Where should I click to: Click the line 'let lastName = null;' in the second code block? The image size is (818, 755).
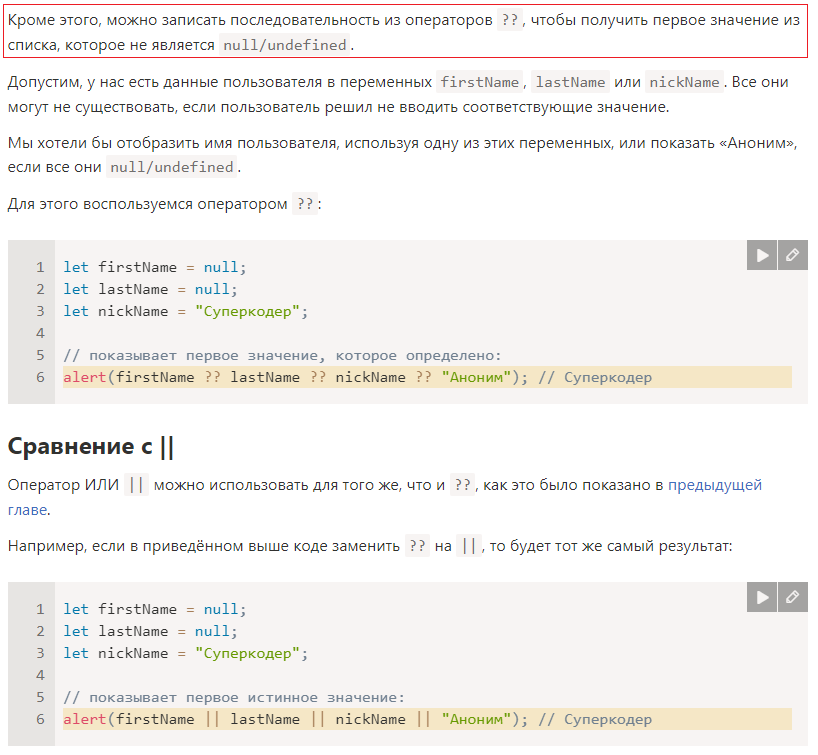150,631
